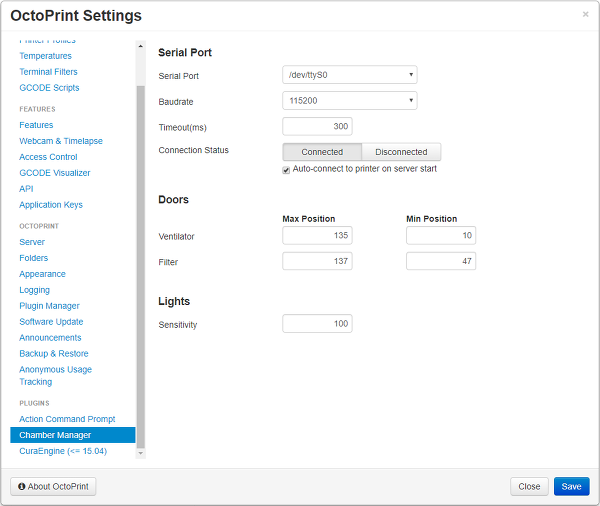Click the sidebar scrollbar thumb

140,266
